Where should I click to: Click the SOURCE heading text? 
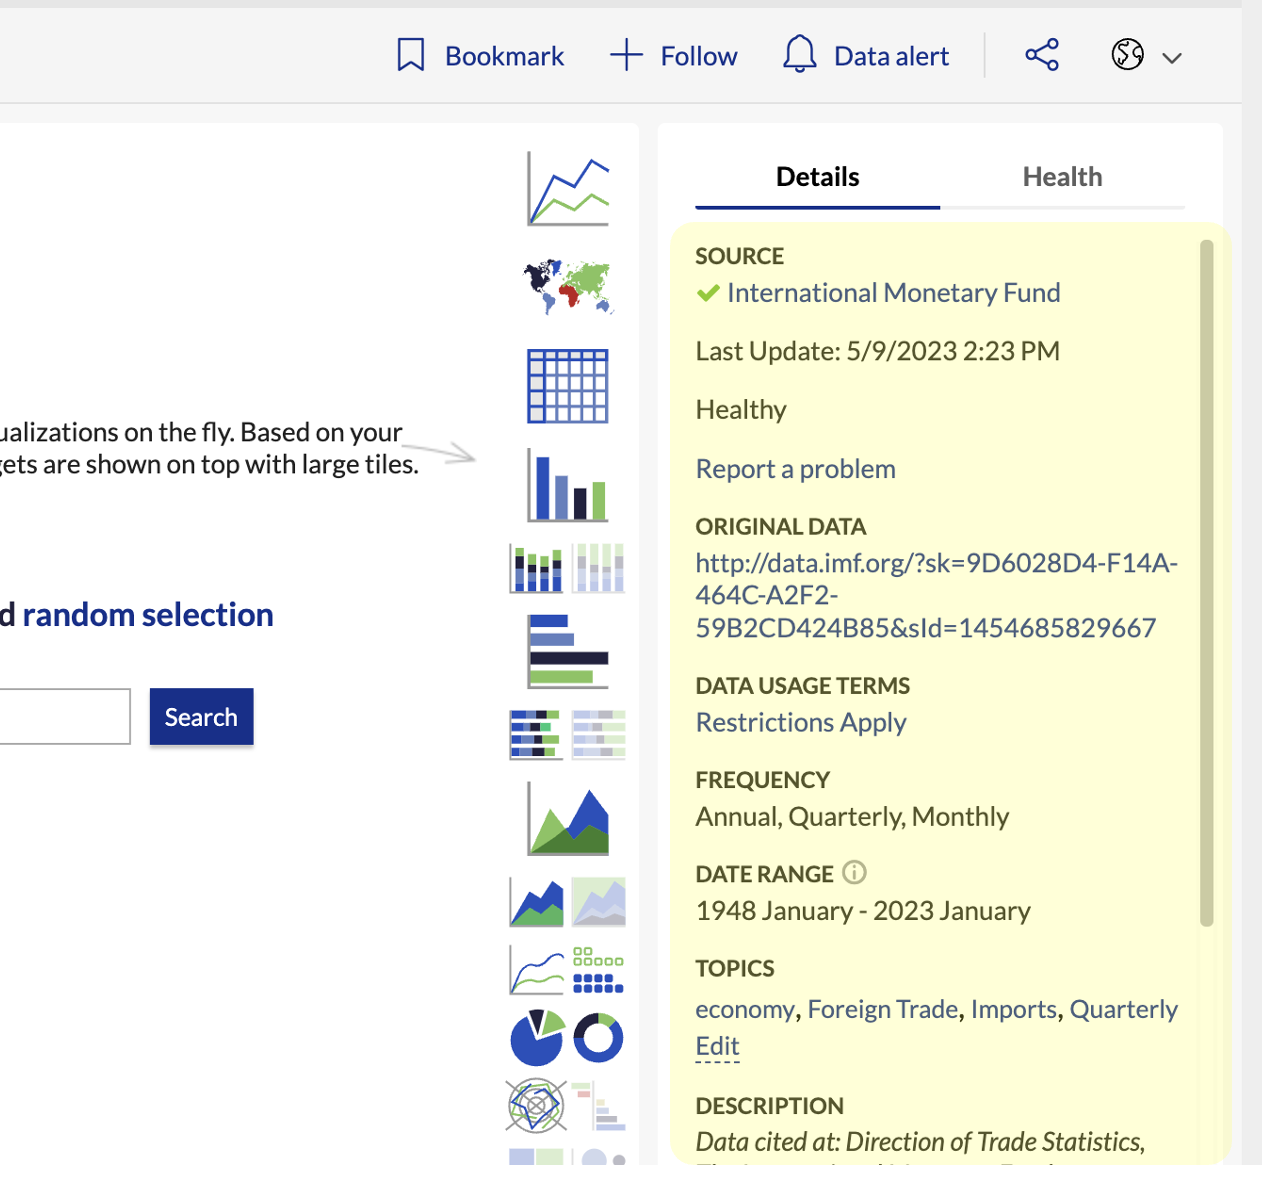739,256
